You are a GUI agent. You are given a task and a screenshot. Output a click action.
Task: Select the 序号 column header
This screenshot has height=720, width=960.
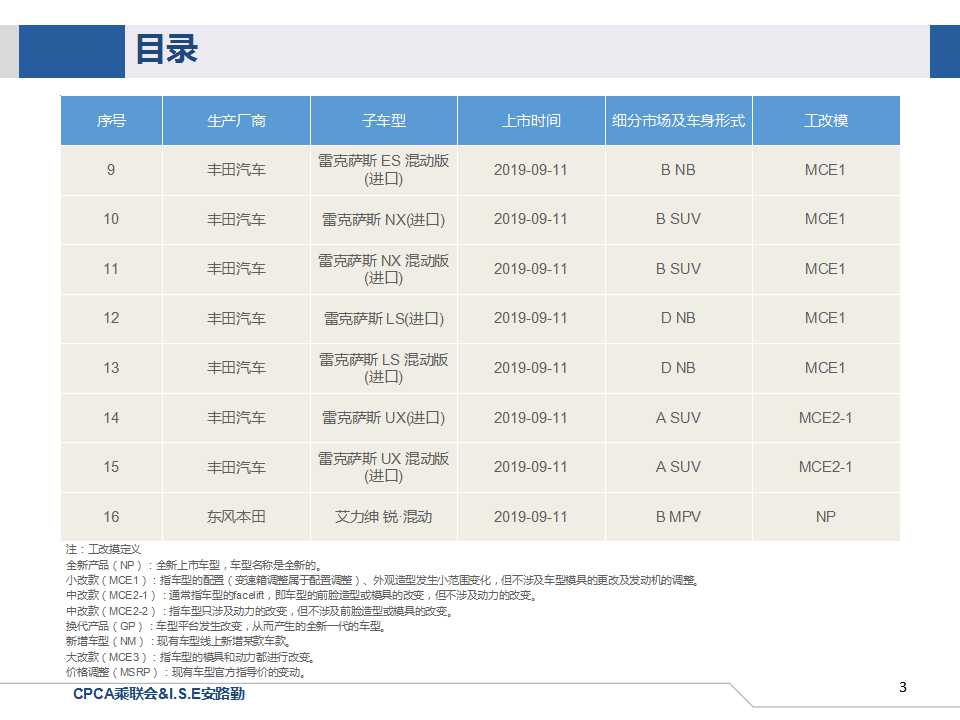tap(111, 121)
